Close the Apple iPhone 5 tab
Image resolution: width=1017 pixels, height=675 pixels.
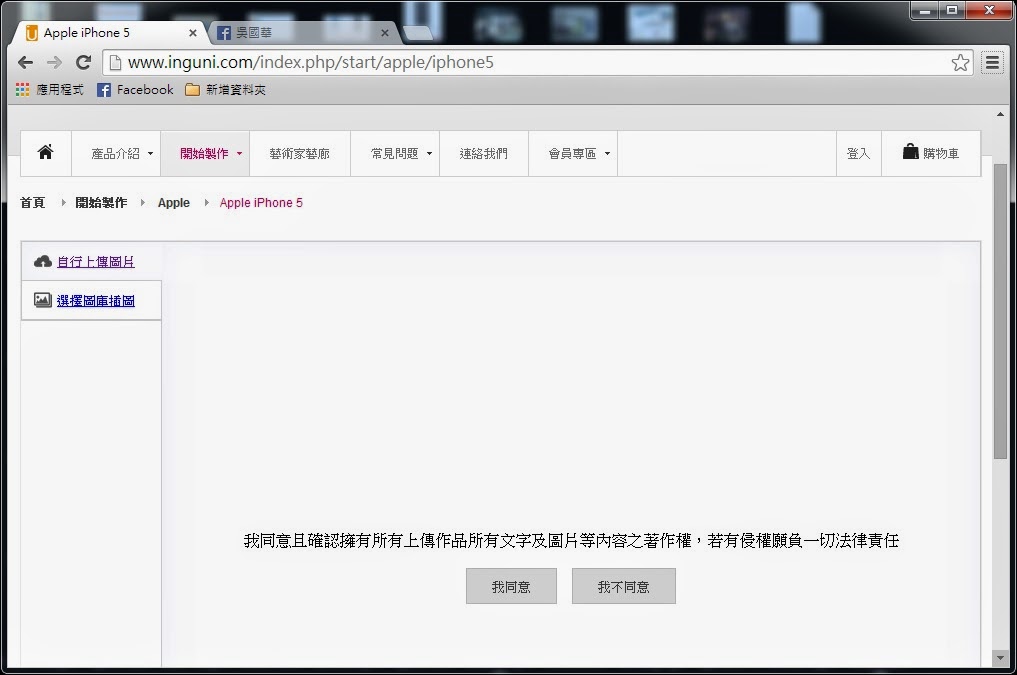coord(193,32)
